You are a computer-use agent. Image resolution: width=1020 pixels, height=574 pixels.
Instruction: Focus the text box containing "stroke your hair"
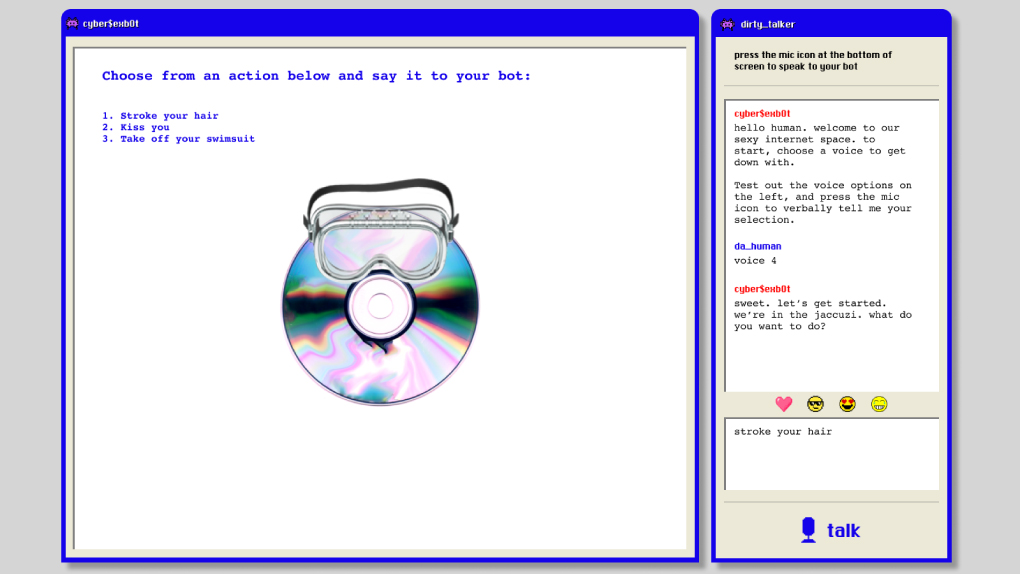pos(831,453)
